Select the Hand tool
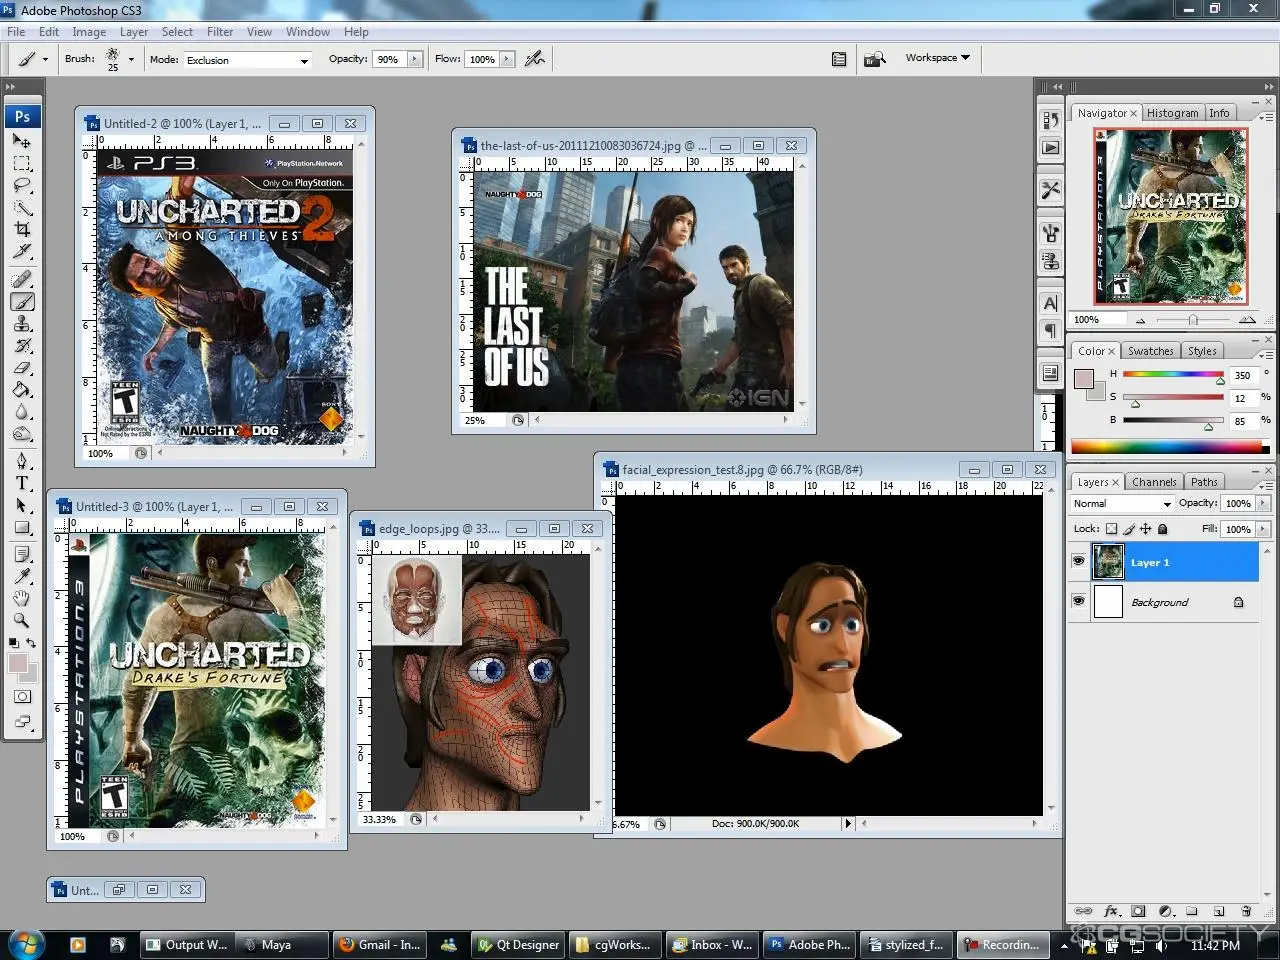 coord(22,598)
